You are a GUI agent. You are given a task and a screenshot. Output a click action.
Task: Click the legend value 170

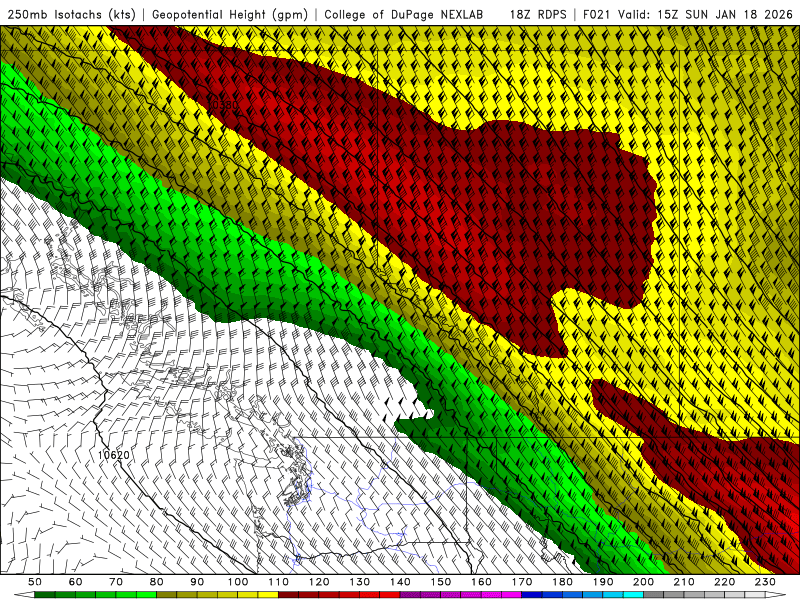[522, 582]
